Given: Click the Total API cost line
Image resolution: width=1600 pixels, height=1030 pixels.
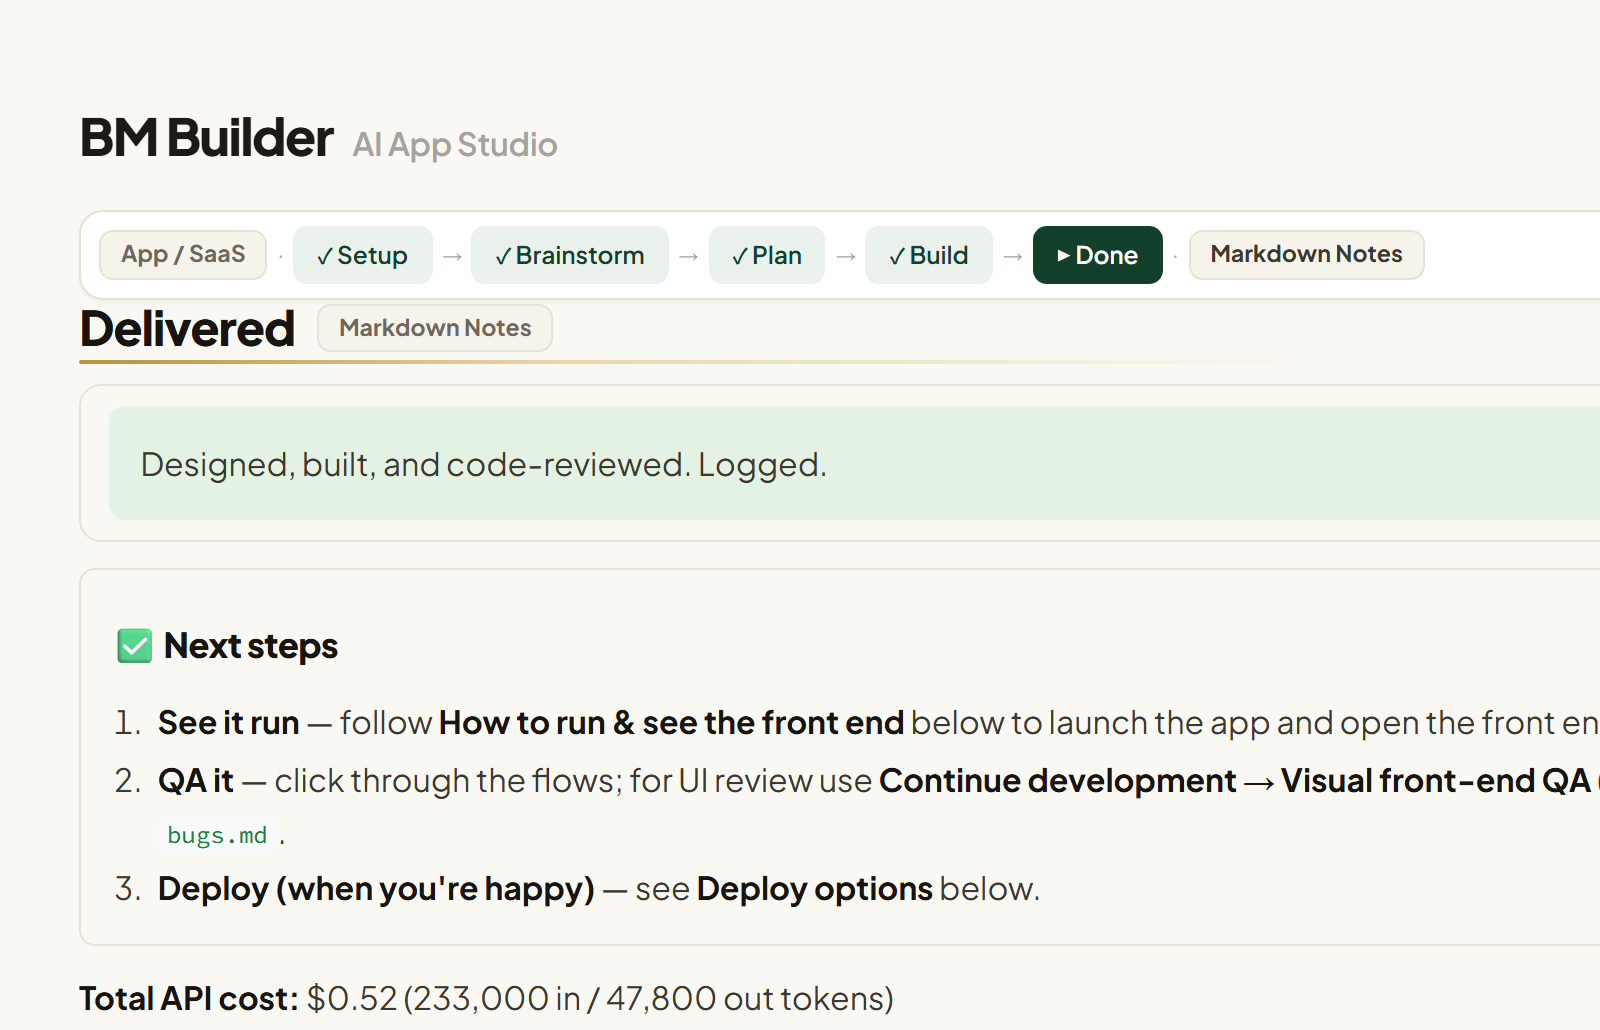Looking at the screenshot, I should tap(486, 998).
